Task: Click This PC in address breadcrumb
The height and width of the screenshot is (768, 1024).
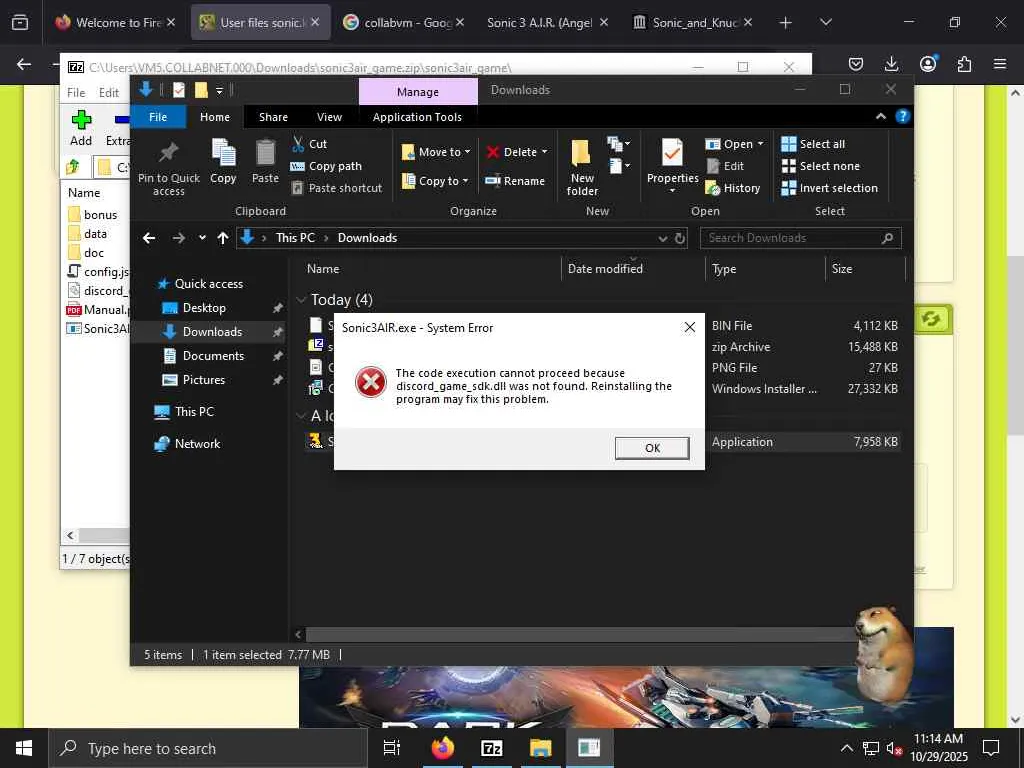Action: (295, 238)
